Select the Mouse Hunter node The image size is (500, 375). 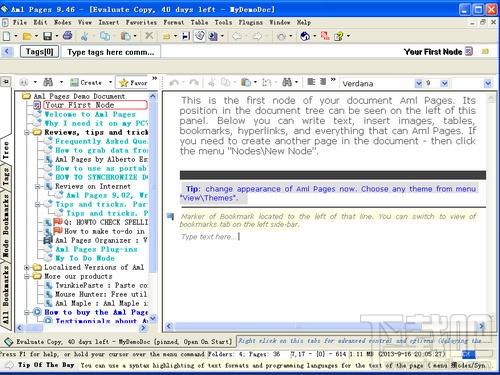(101, 294)
